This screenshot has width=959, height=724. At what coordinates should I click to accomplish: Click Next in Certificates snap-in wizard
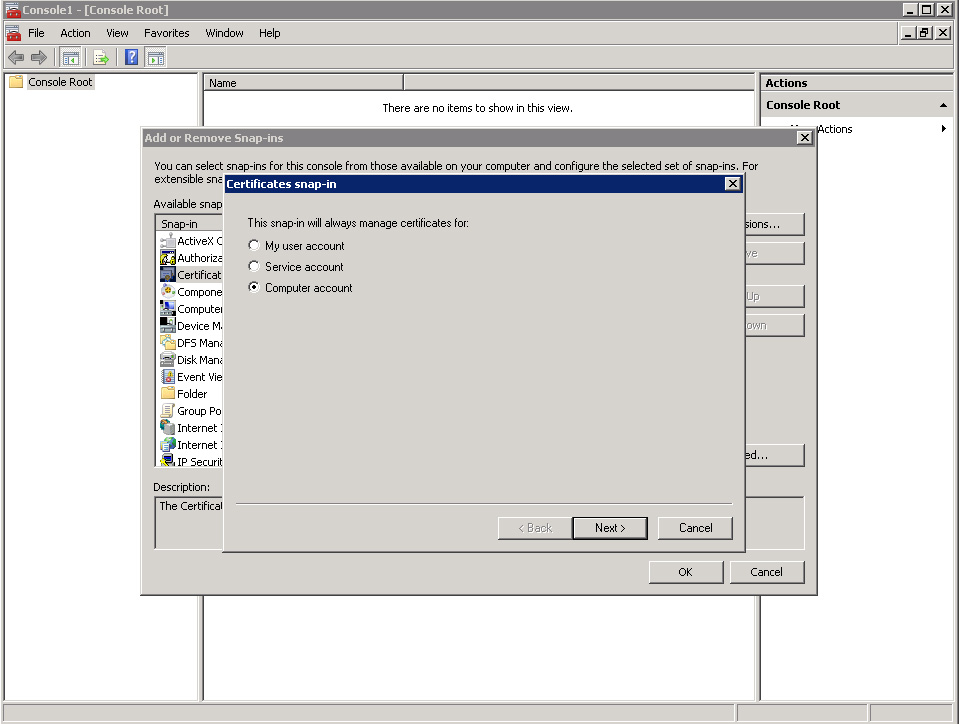coord(610,528)
